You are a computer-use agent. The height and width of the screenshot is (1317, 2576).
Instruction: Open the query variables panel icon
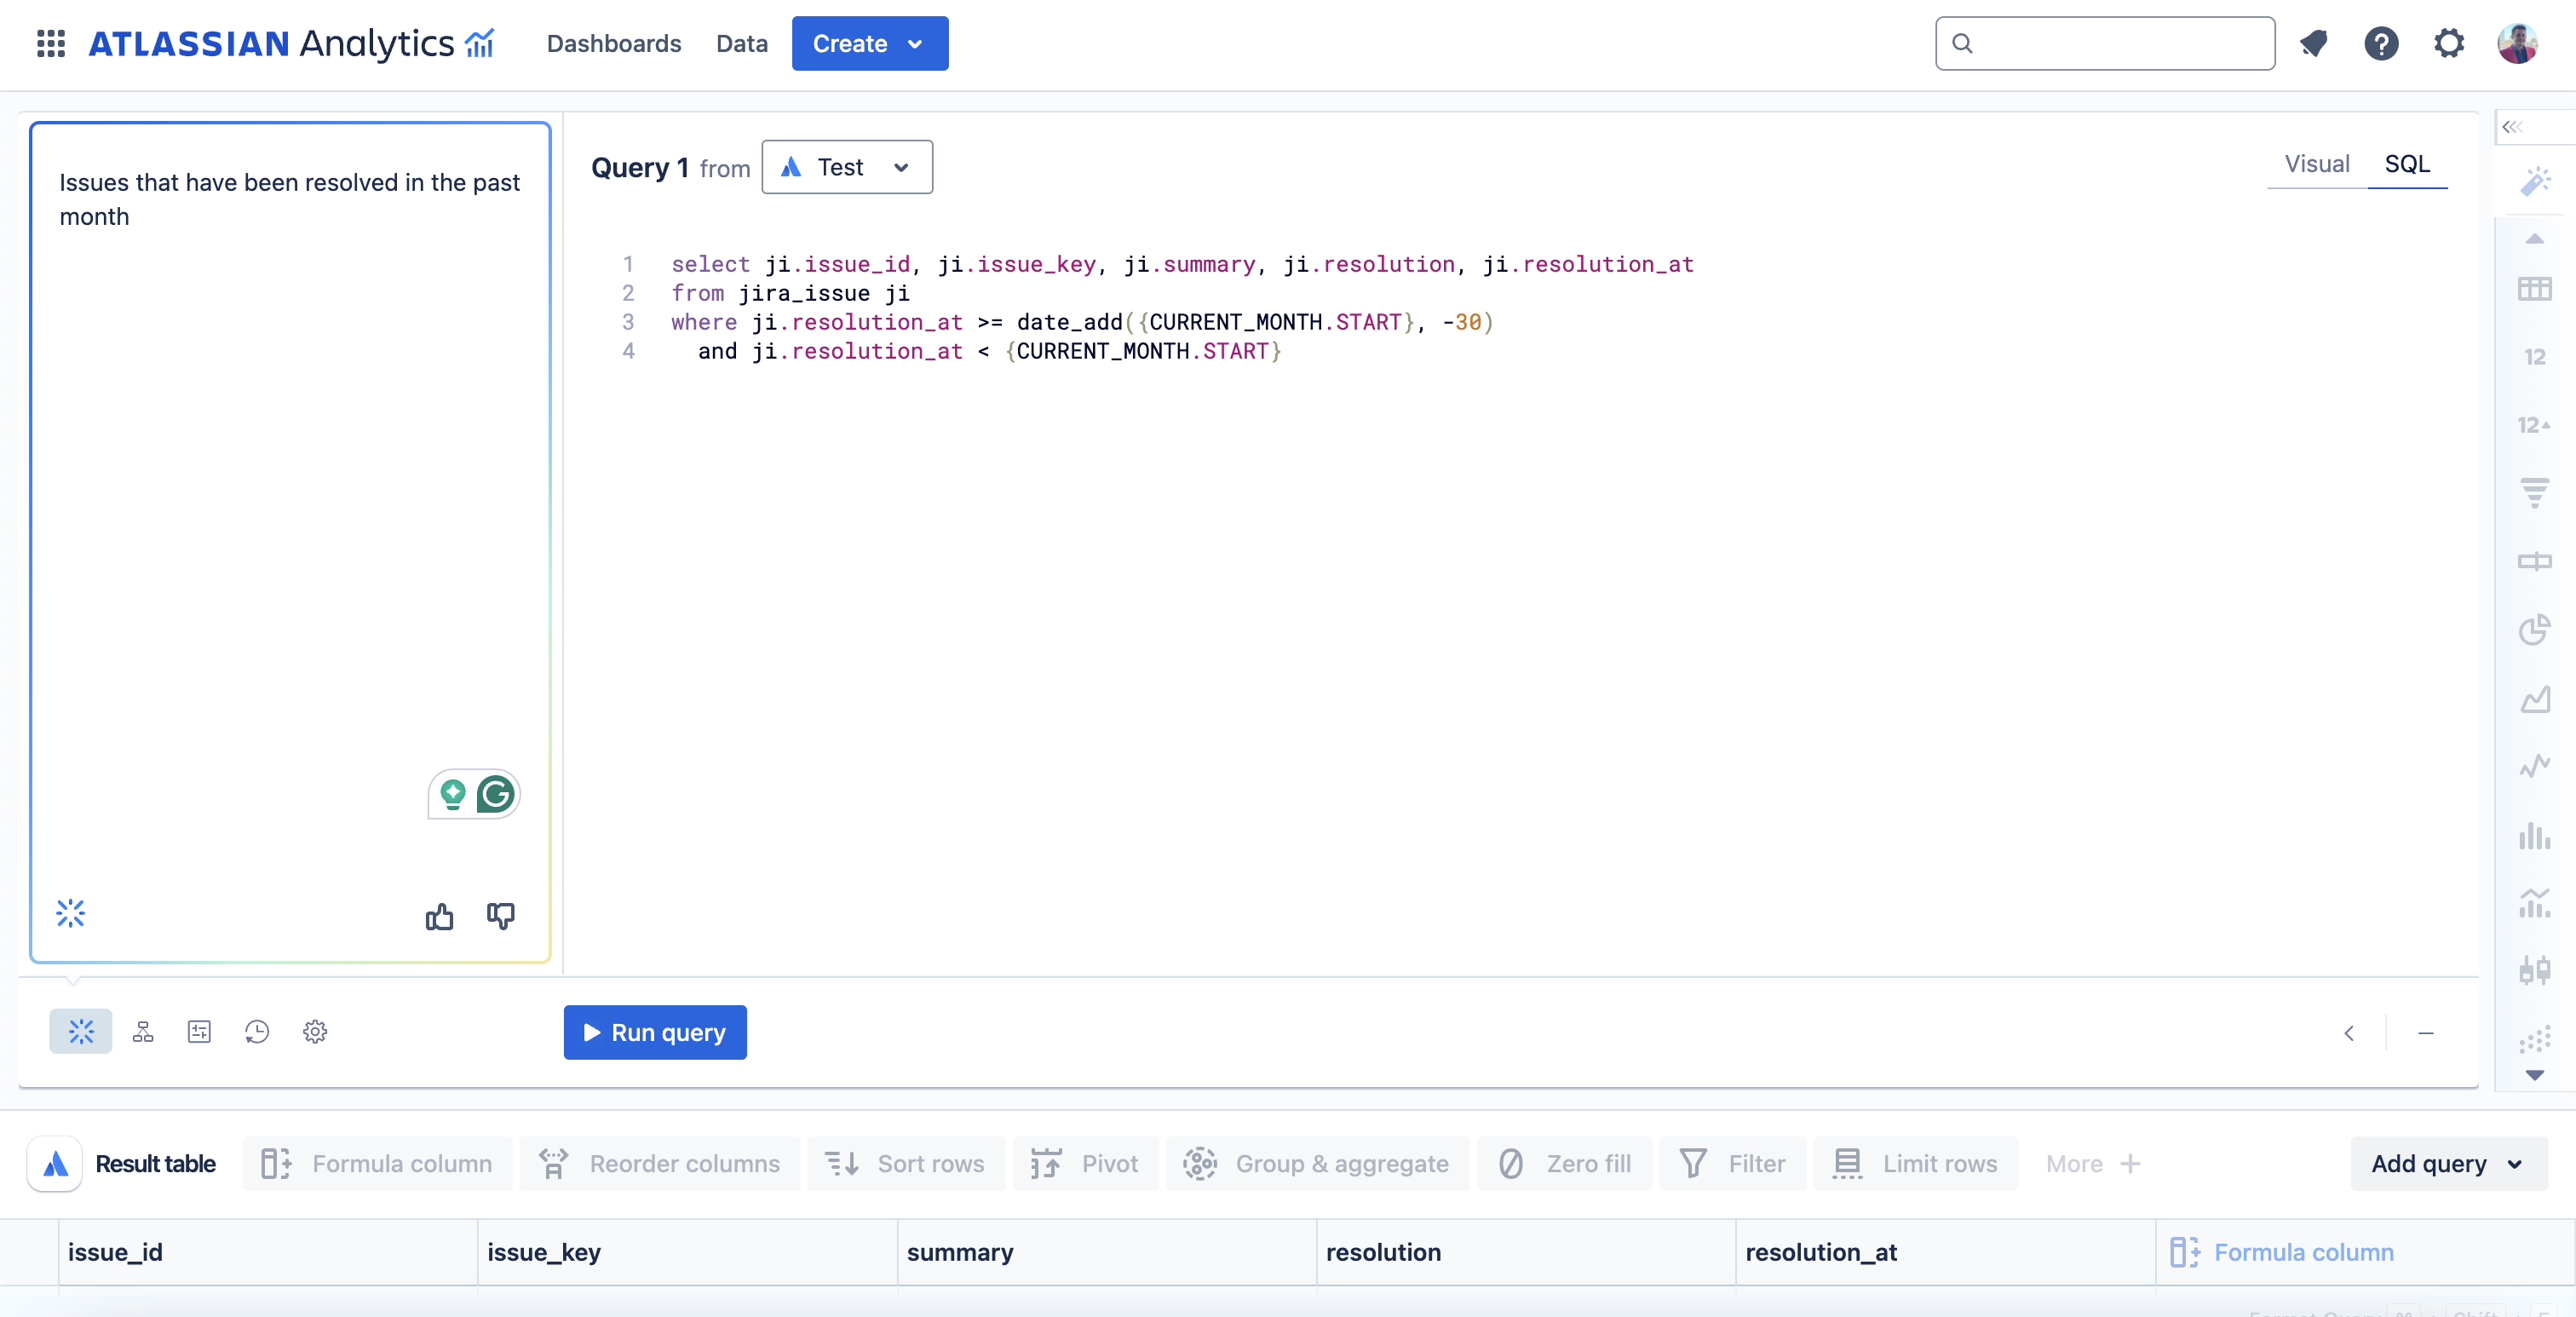199,1031
